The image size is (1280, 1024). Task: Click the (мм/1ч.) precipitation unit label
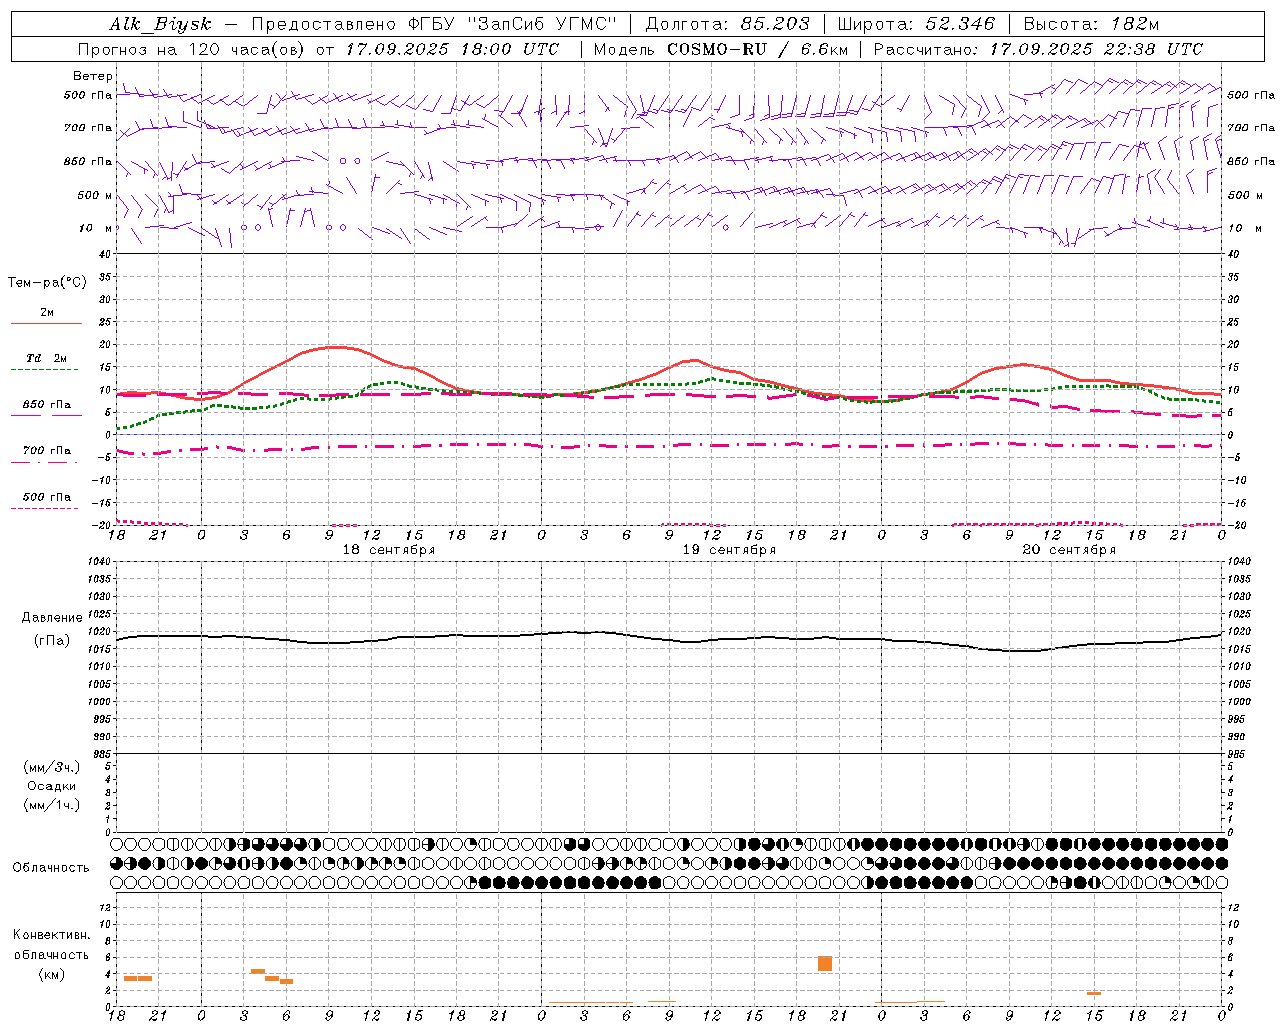[x=52, y=805]
